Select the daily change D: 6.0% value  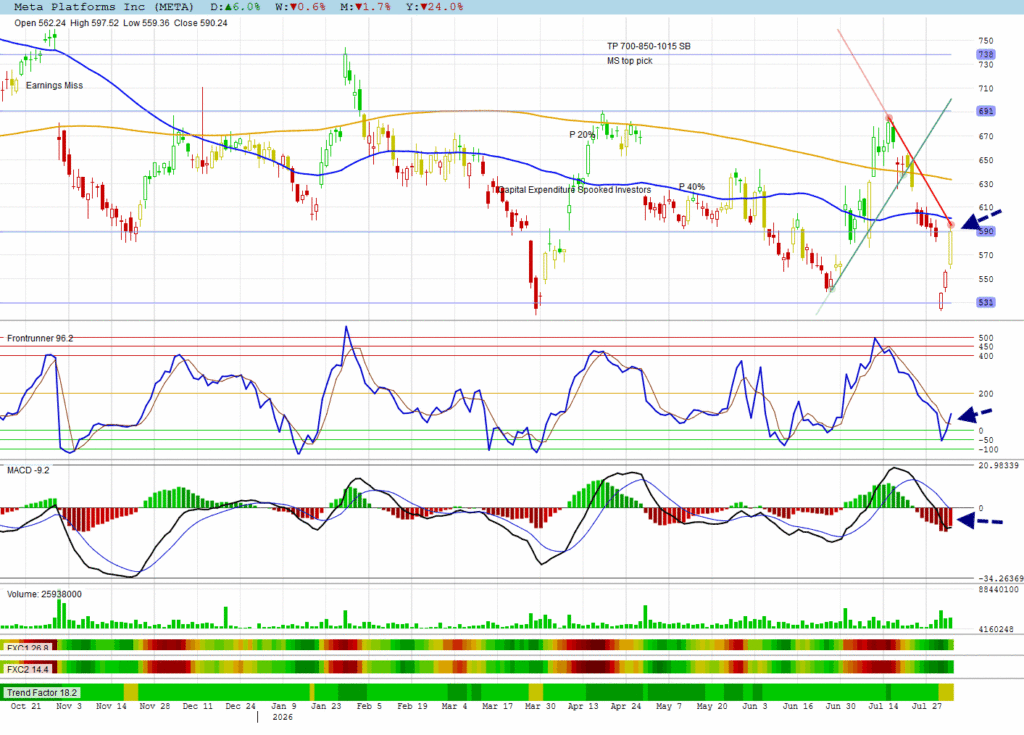tap(235, 7)
